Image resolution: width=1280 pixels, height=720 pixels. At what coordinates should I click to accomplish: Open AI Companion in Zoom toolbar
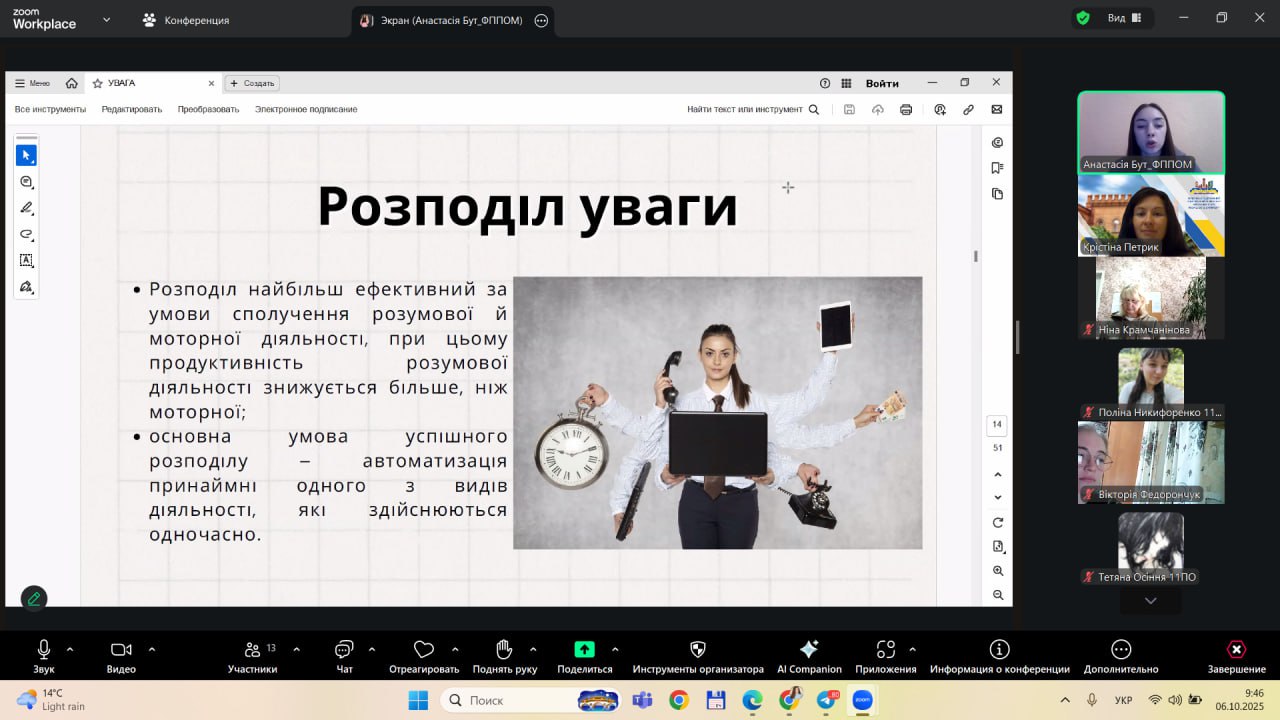tap(808, 650)
